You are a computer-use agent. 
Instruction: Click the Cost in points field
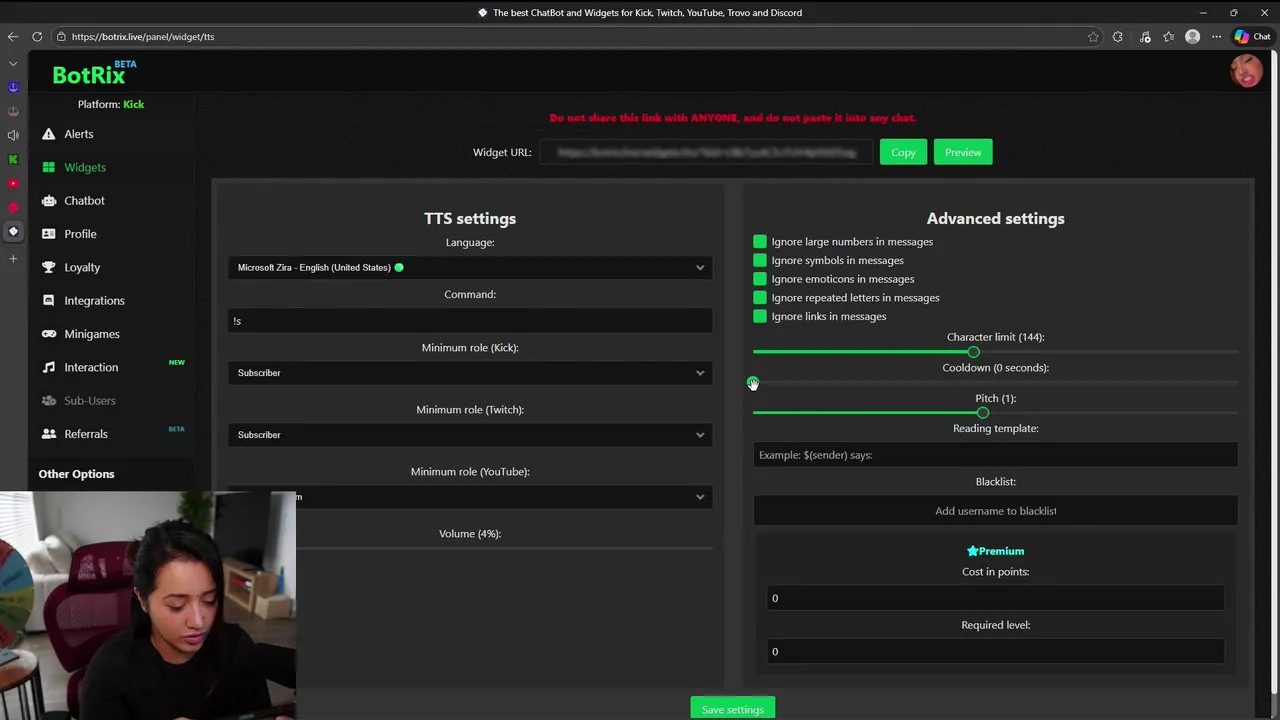[x=995, y=598]
